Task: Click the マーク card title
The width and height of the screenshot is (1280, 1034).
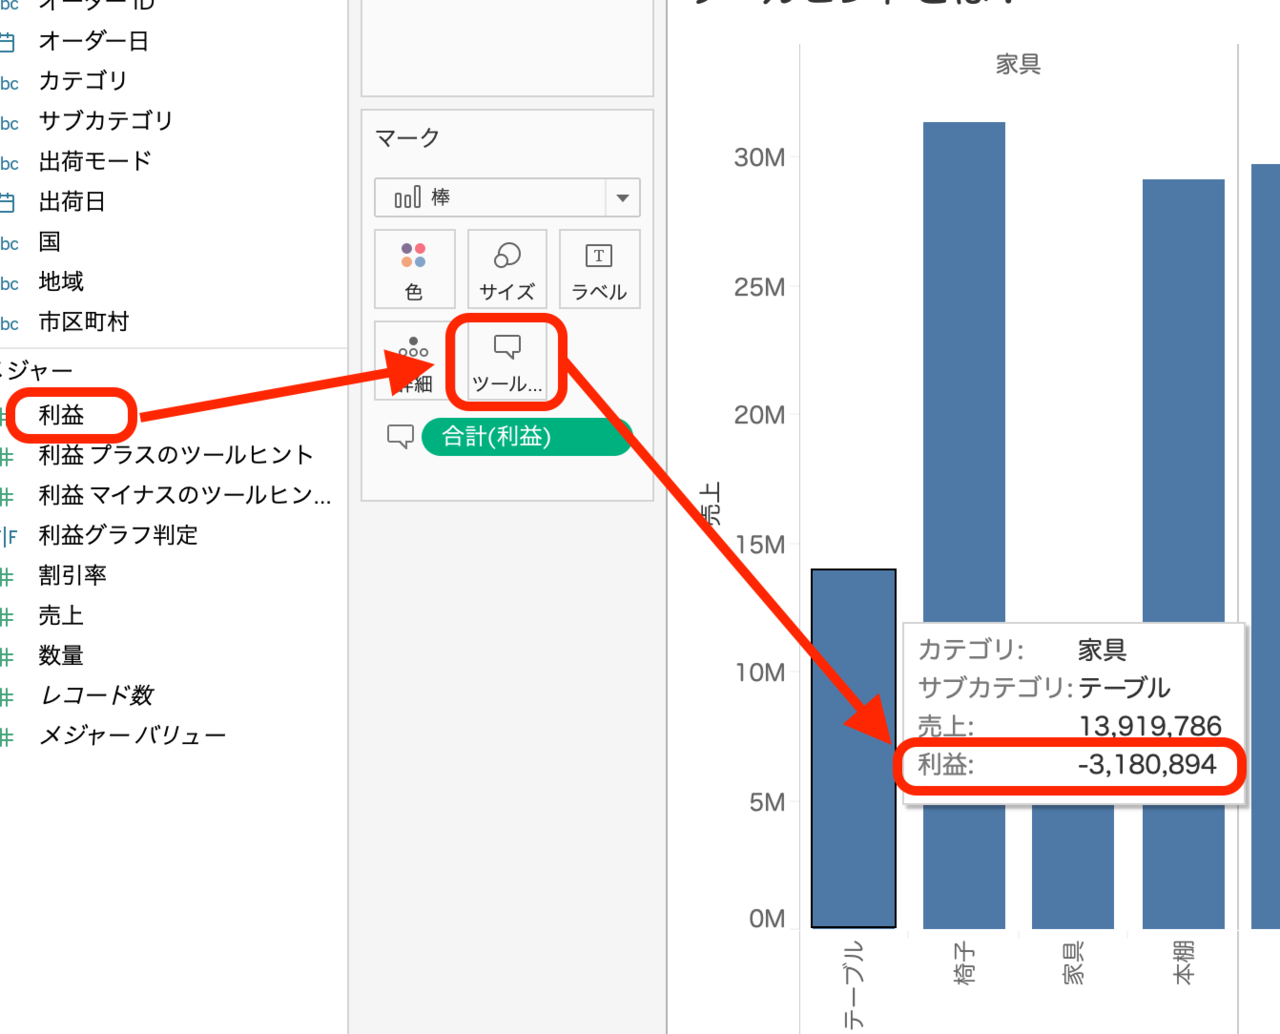Action: 407,138
